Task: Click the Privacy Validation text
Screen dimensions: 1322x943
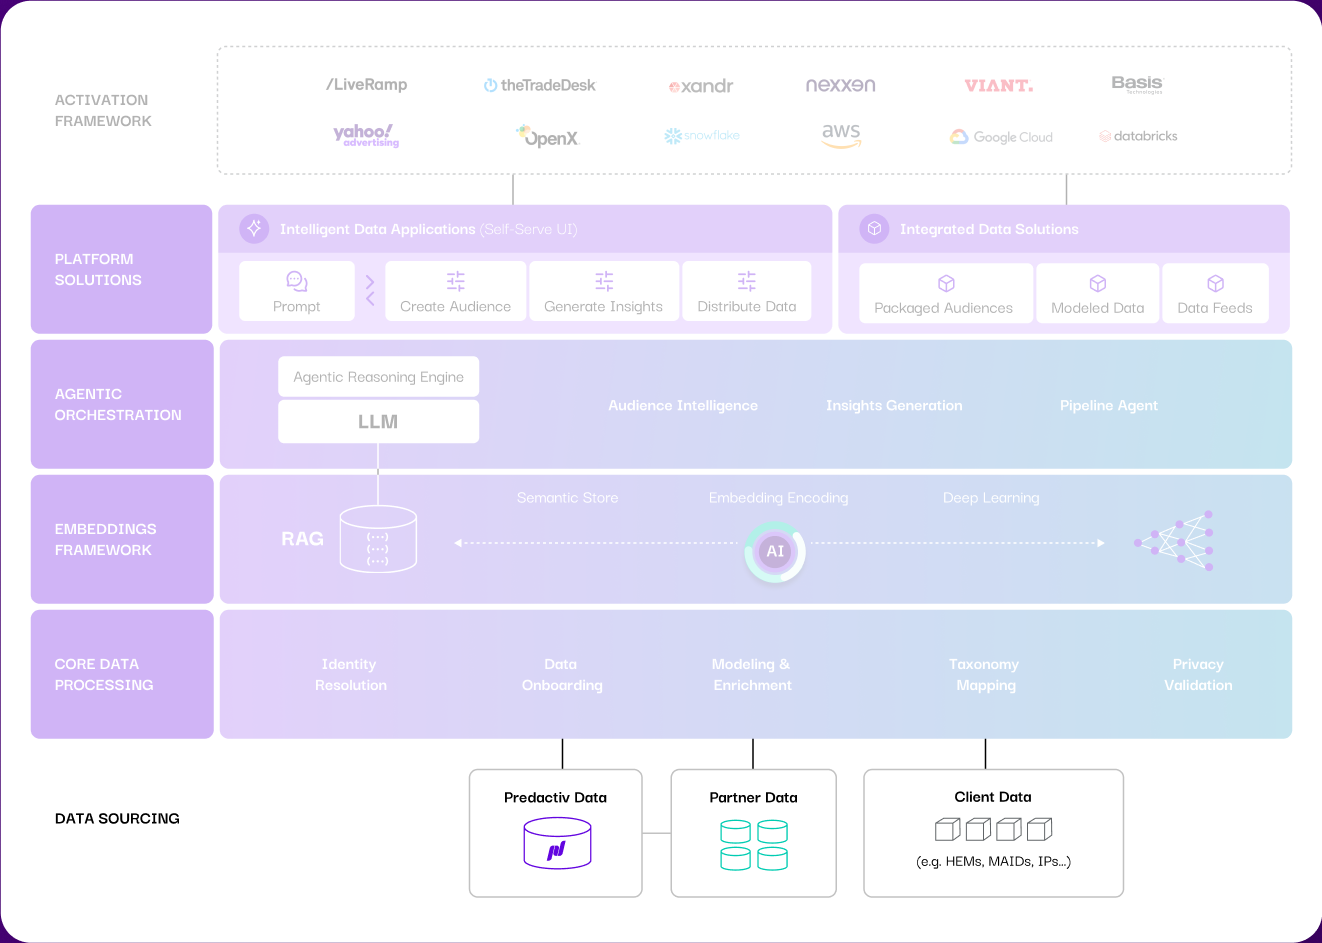Action: 1198,674
